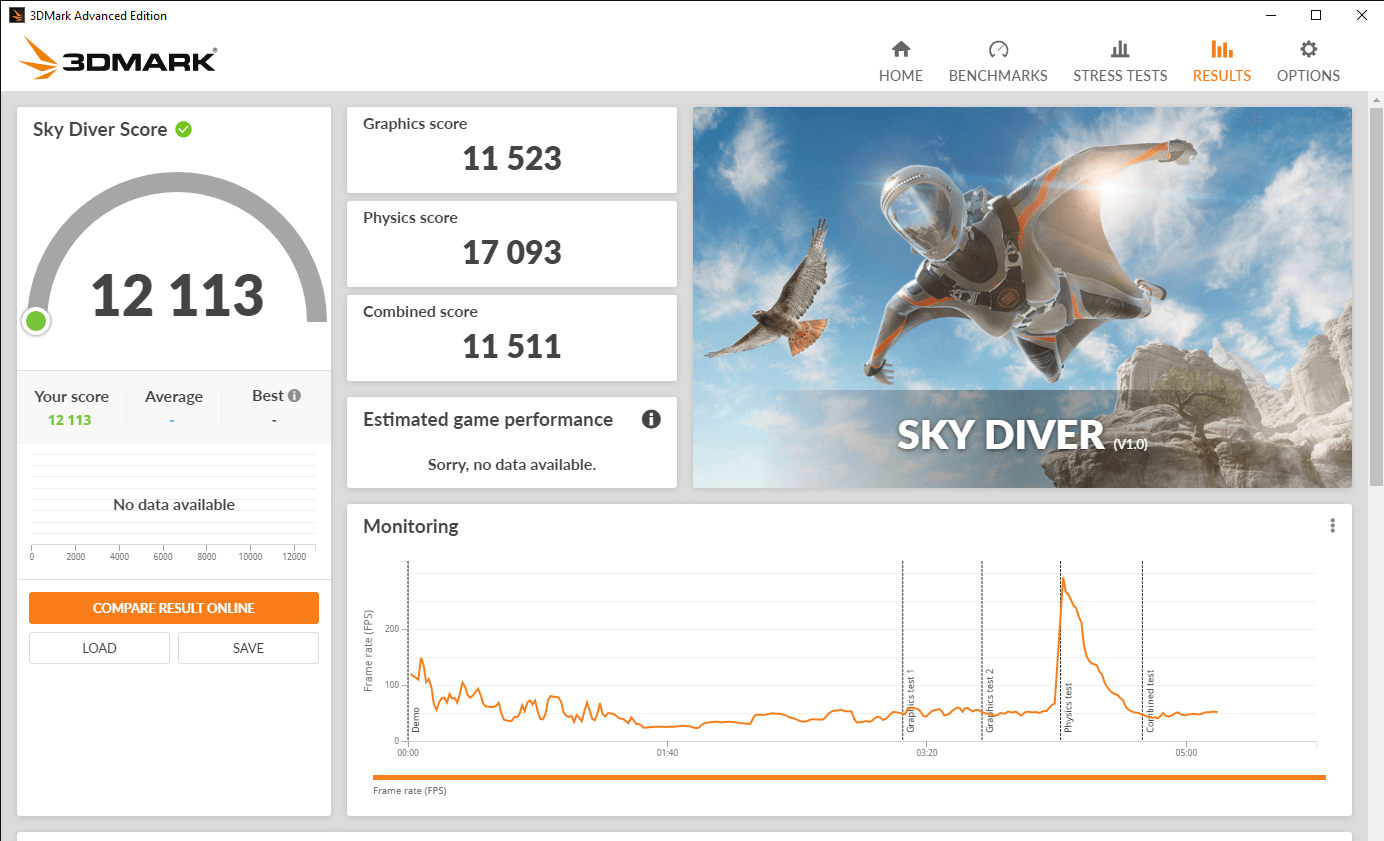The height and width of the screenshot is (841, 1384).
Task: Click the Combined test marker line
Action: tap(1142, 650)
